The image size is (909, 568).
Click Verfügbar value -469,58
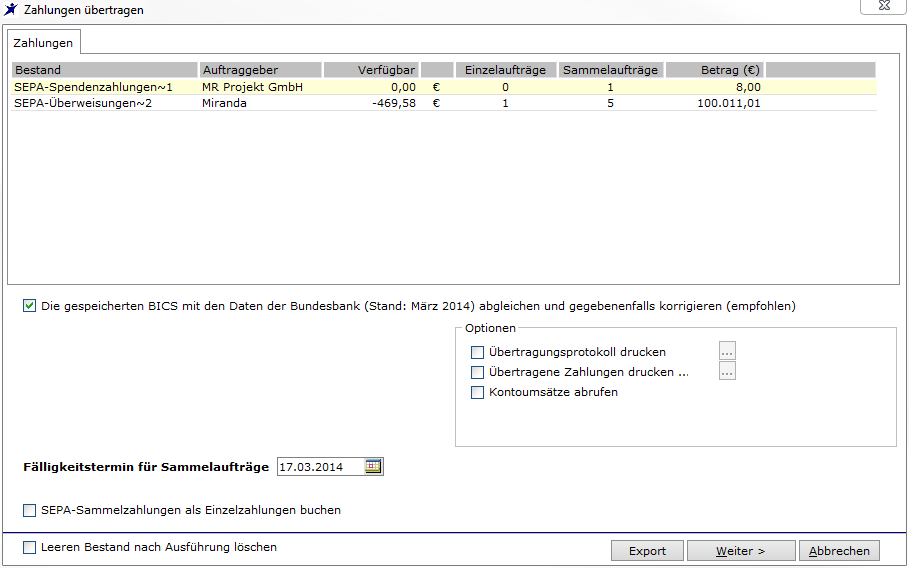coord(394,103)
